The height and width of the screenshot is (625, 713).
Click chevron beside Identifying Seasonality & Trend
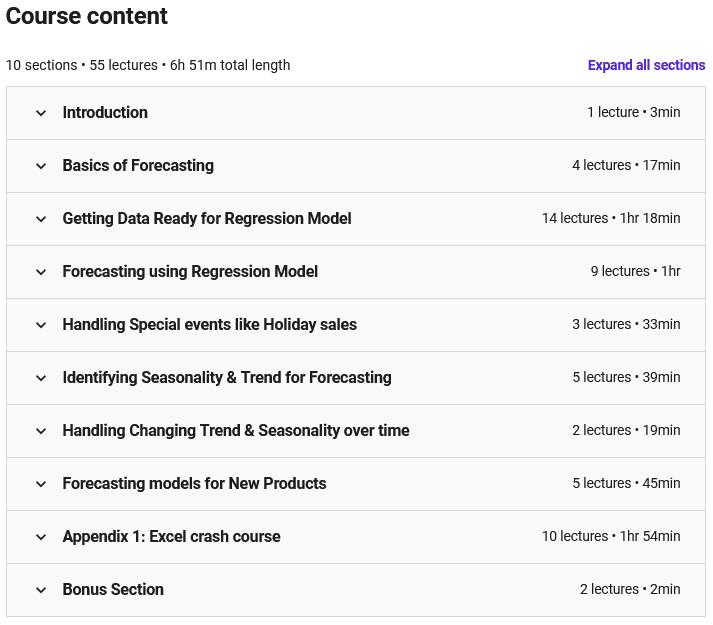click(41, 378)
